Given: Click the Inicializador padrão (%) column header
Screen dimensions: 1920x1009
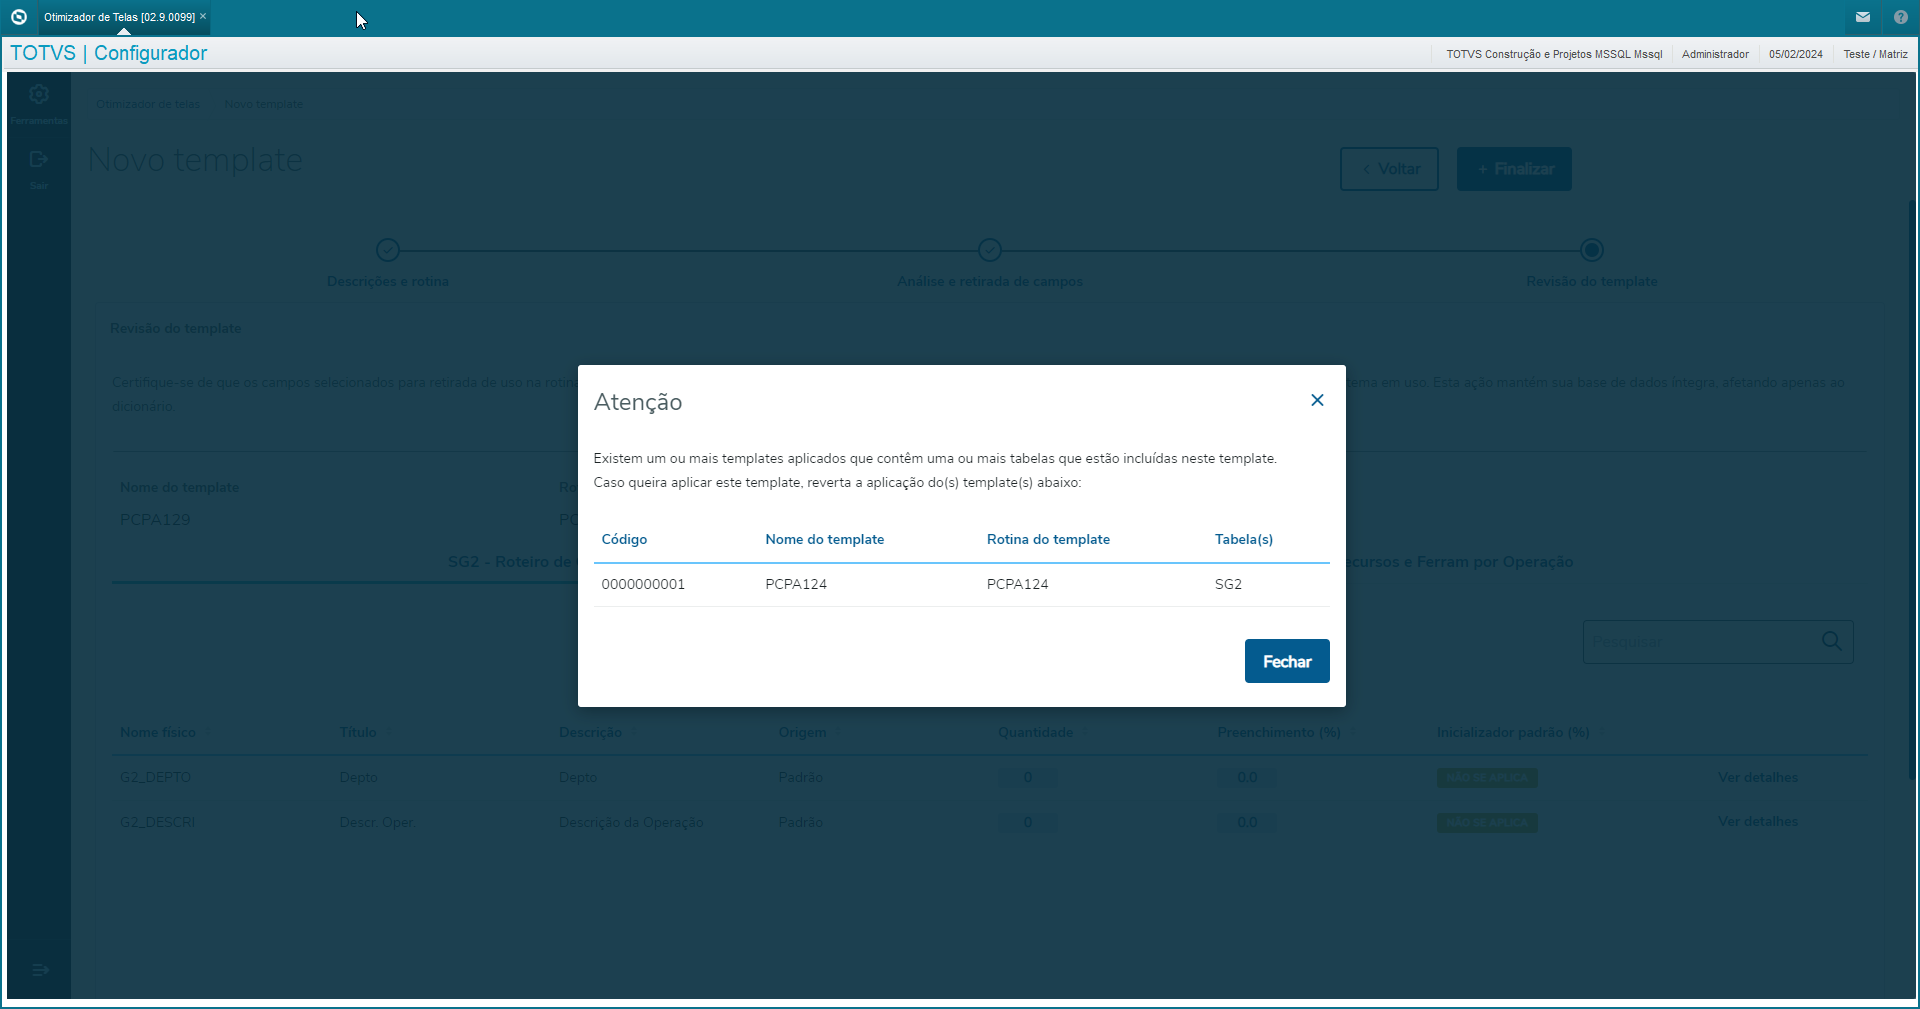Looking at the screenshot, I should tap(1513, 732).
